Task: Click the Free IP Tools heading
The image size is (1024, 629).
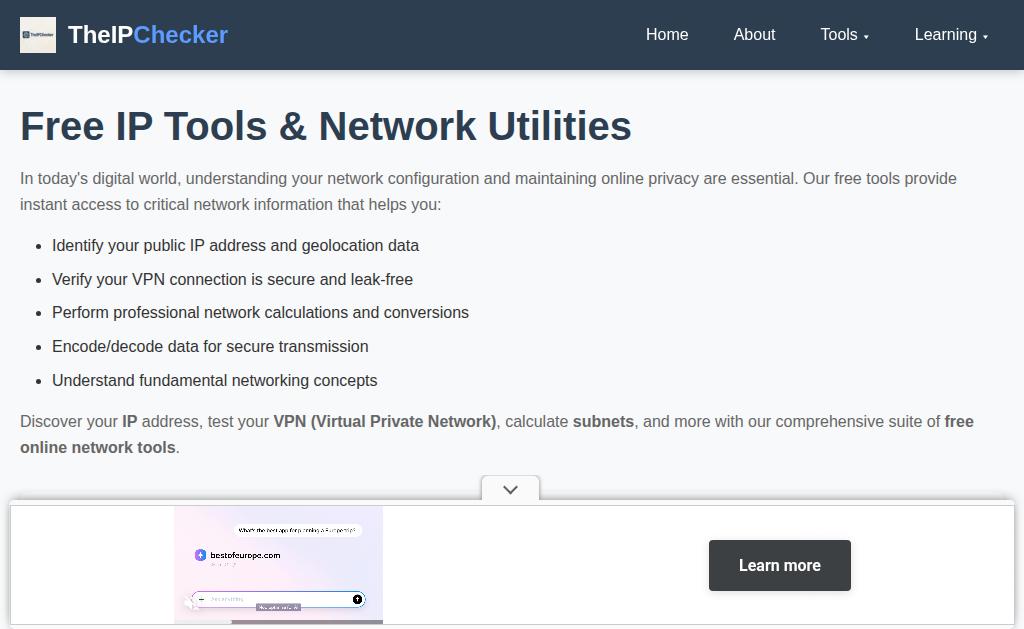Action: [326, 126]
